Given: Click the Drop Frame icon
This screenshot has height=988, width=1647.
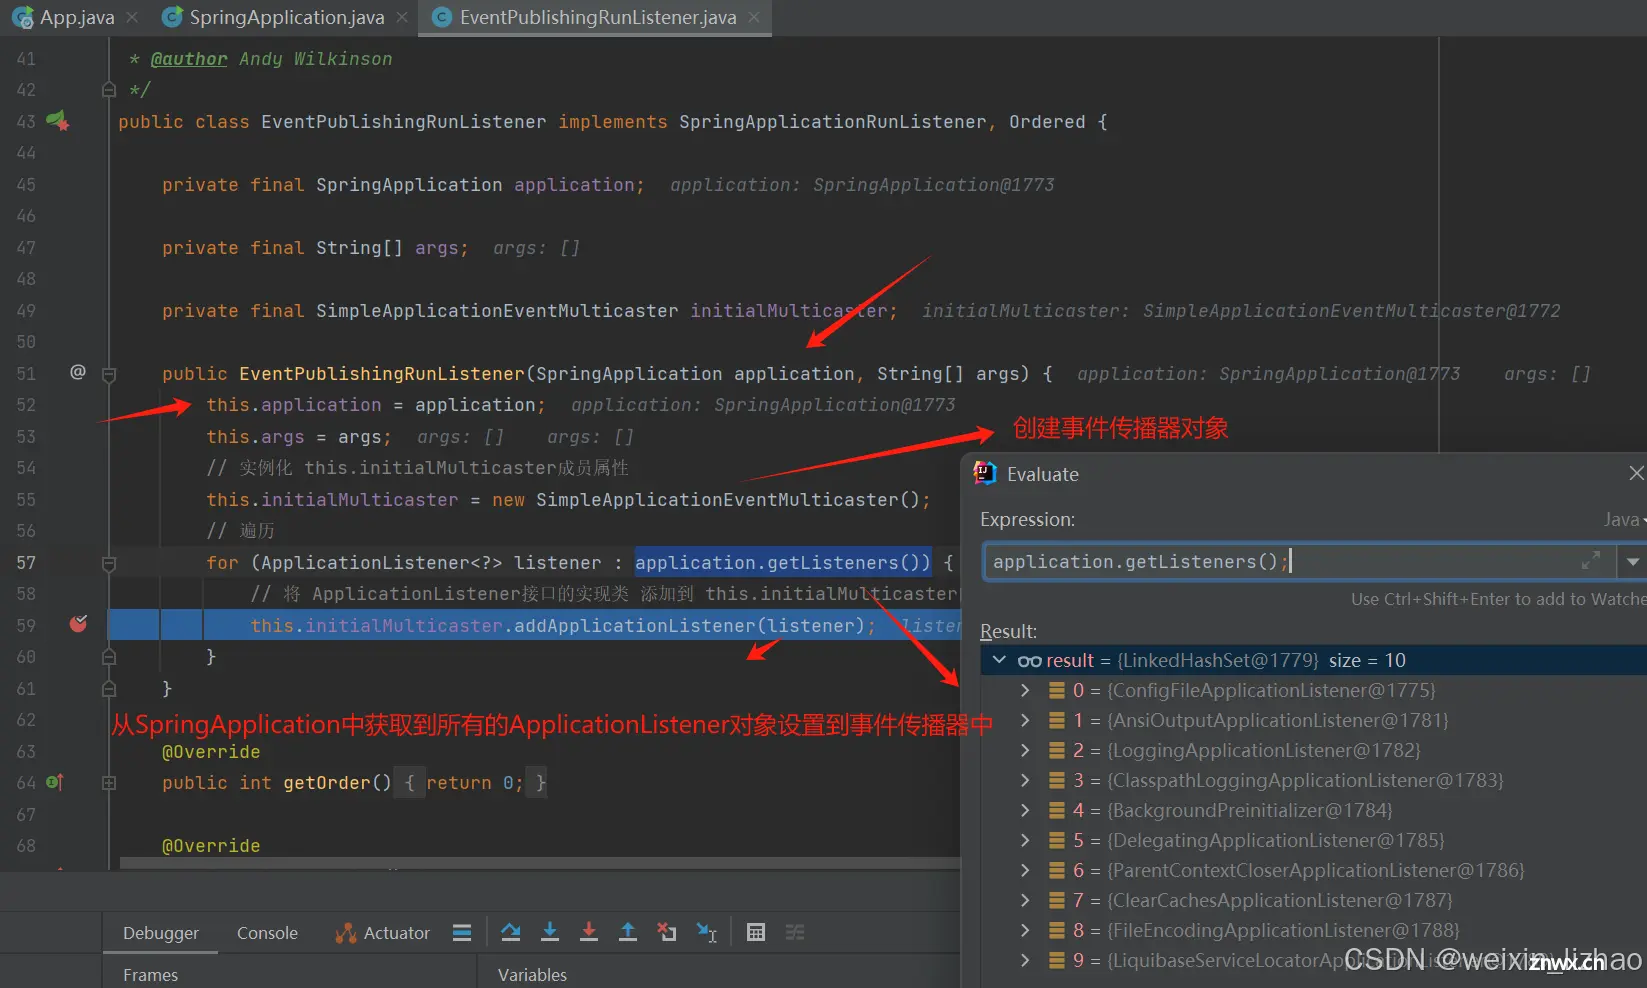Looking at the screenshot, I should [x=667, y=932].
